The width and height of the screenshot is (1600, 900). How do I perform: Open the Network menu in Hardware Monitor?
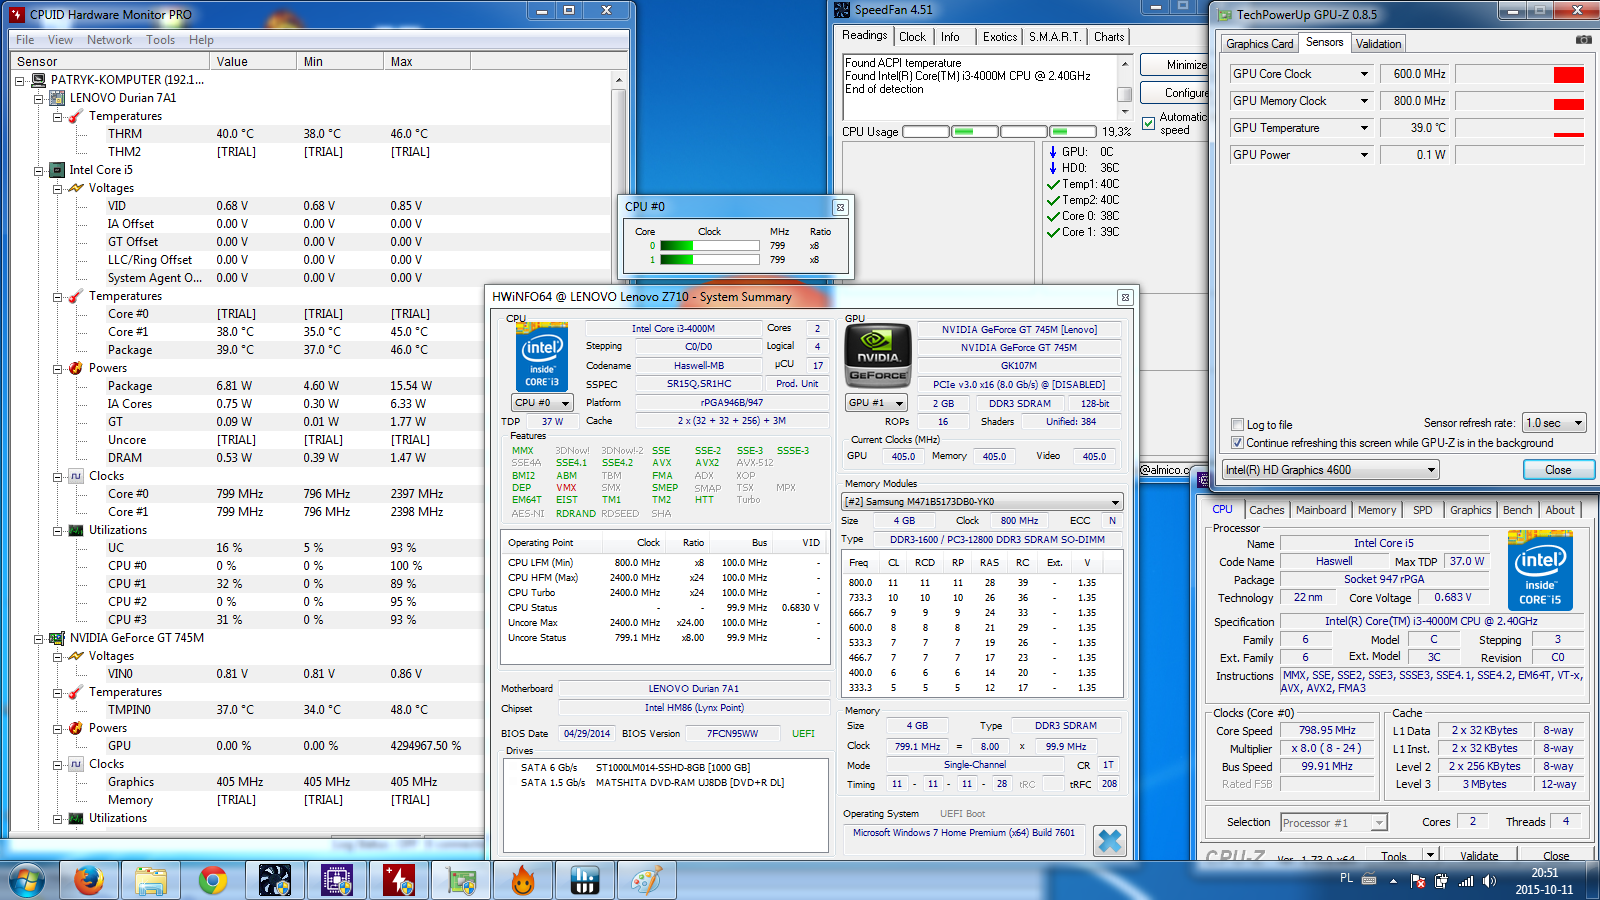point(109,40)
